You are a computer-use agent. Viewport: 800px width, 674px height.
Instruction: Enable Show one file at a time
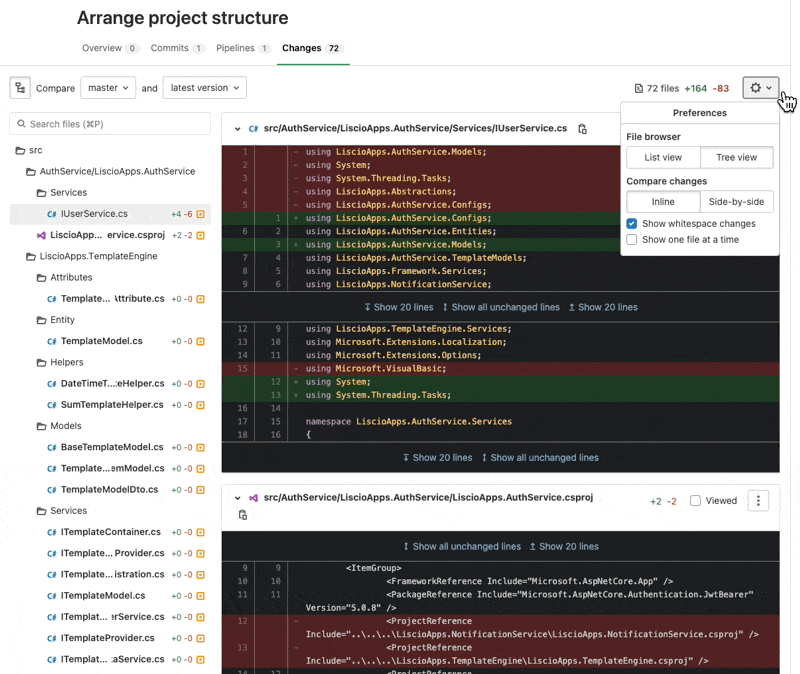click(631, 239)
